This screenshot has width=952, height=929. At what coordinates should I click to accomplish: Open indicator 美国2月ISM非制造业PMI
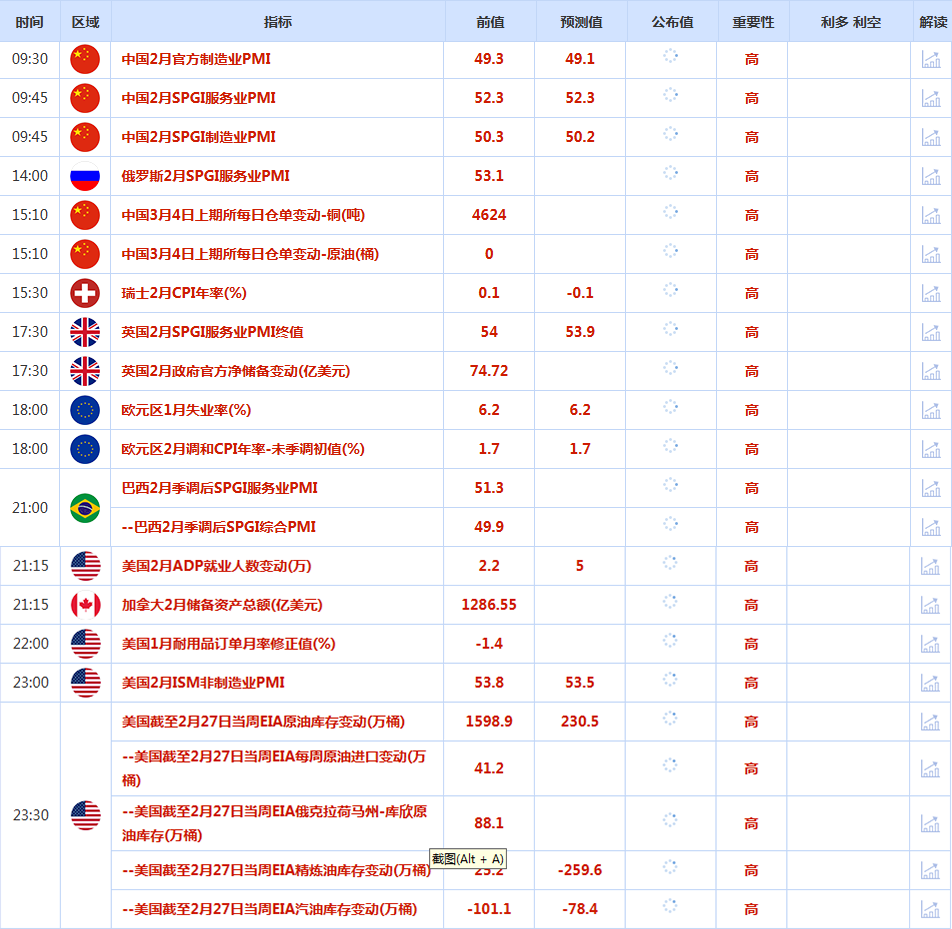click(203, 682)
